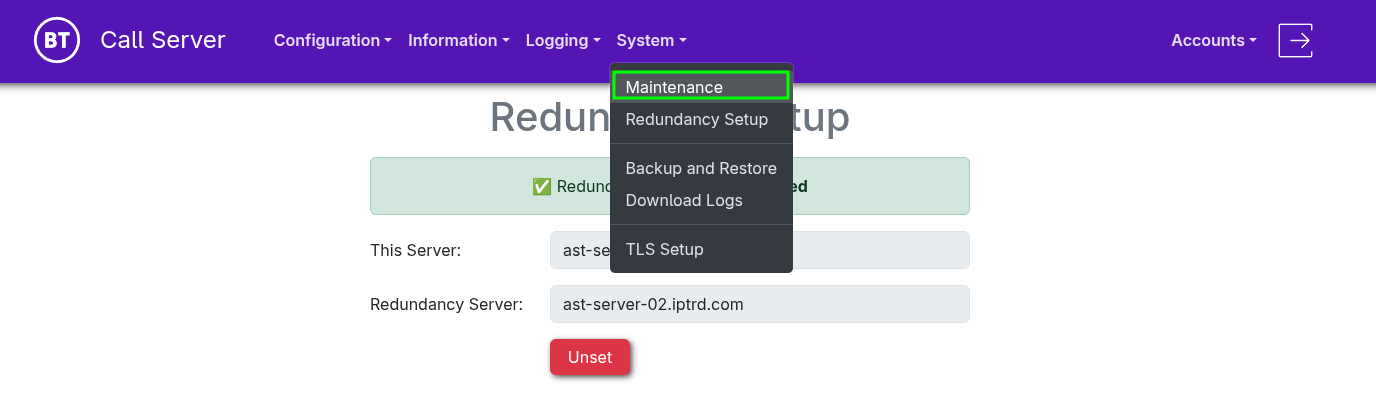This screenshot has height=409, width=1376.
Task: Focus the This Server input field
Action: 760,250
